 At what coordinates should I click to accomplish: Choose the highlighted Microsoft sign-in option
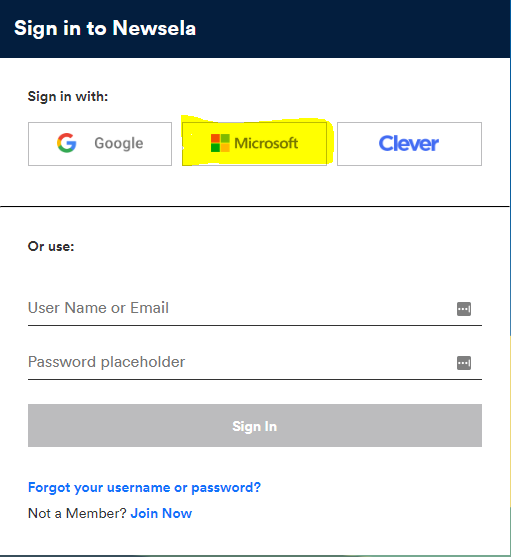click(254, 144)
